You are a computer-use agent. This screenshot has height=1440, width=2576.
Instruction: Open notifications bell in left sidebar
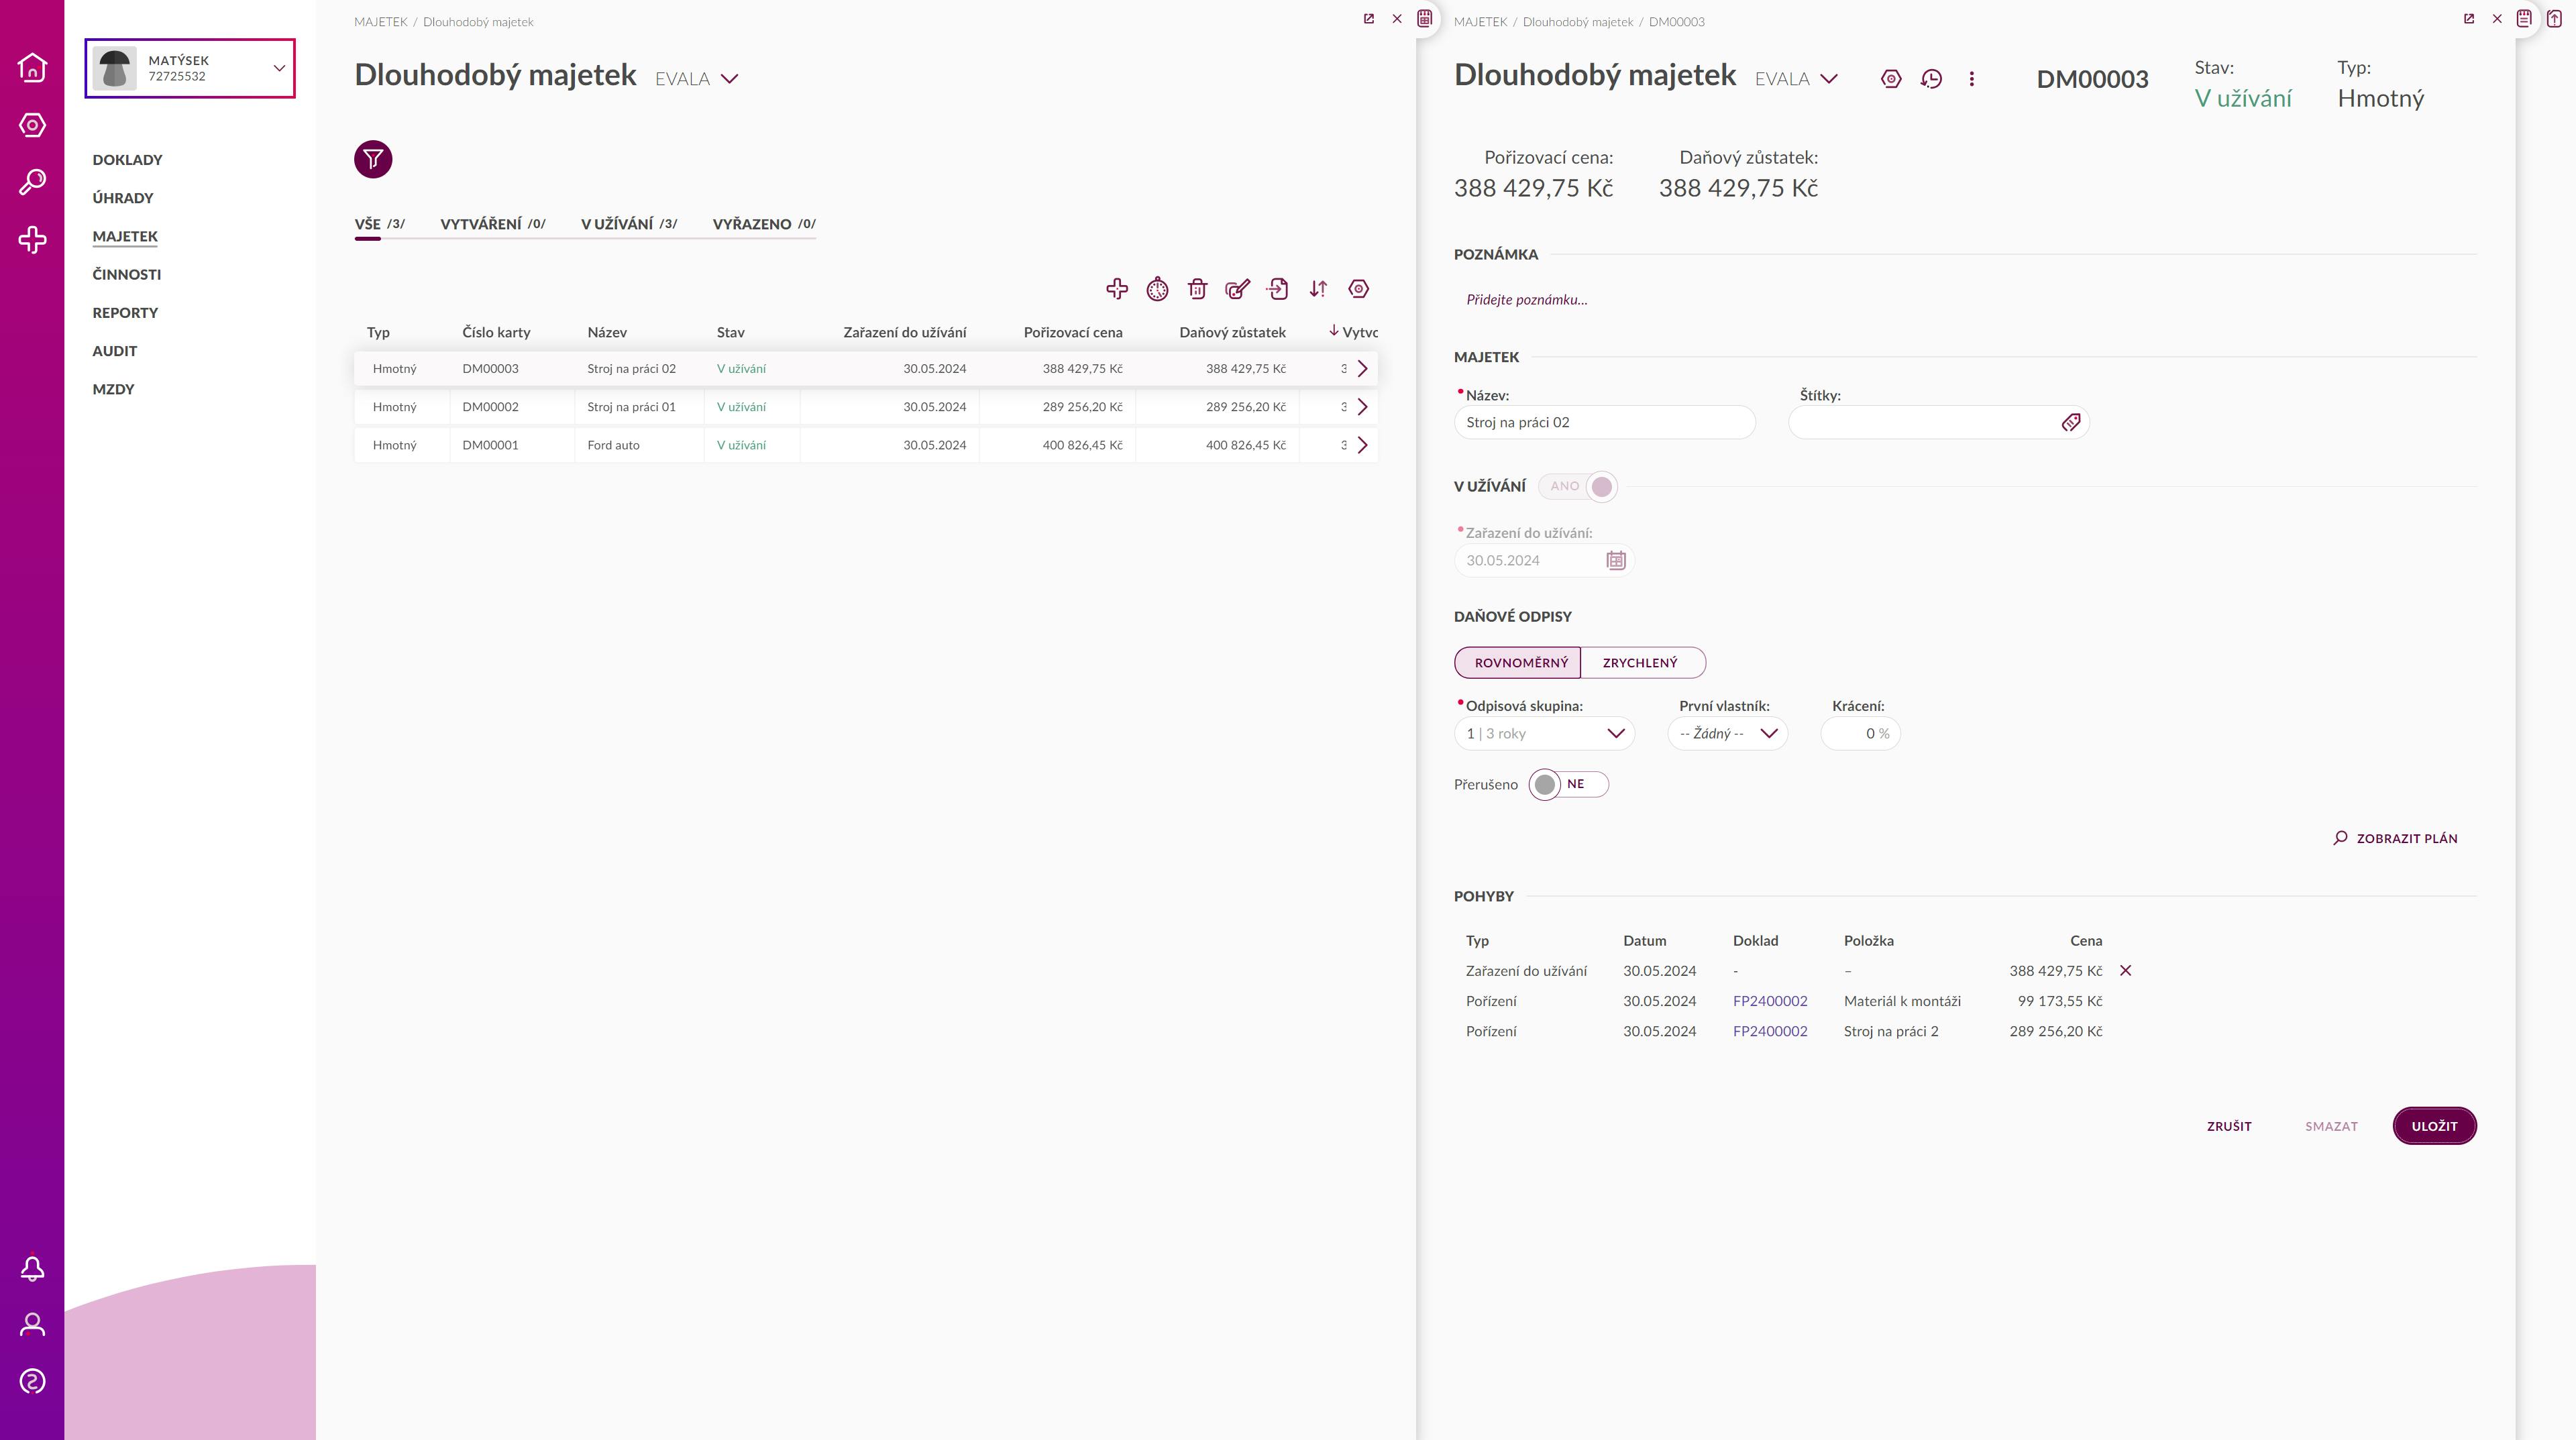coord(32,1268)
